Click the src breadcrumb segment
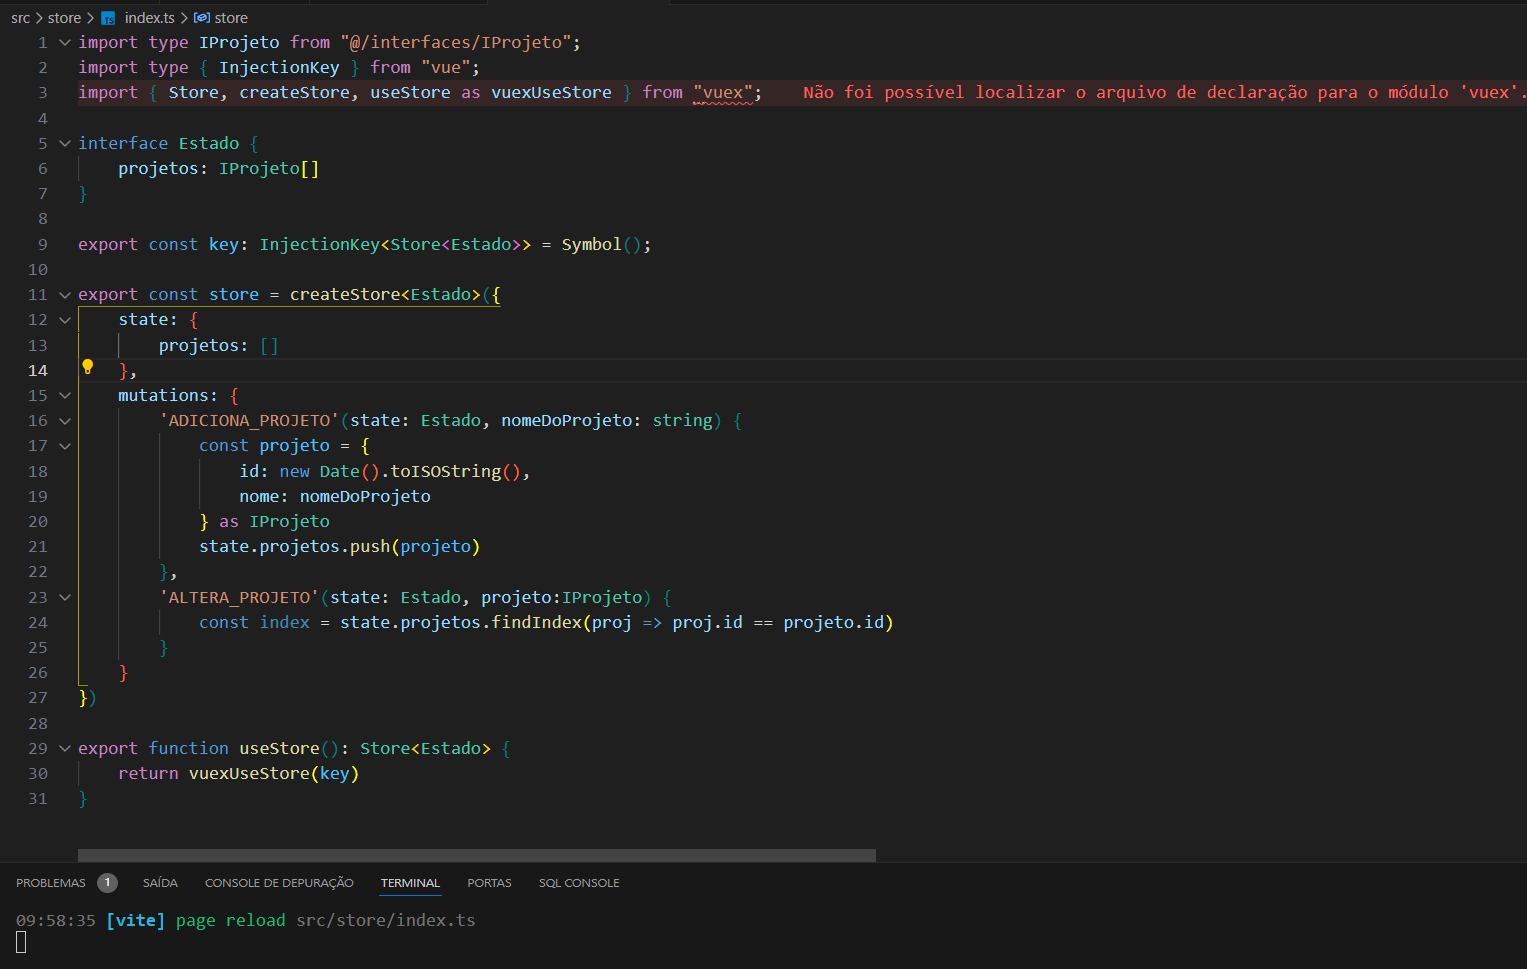The height and width of the screenshot is (969, 1527). (21, 18)
